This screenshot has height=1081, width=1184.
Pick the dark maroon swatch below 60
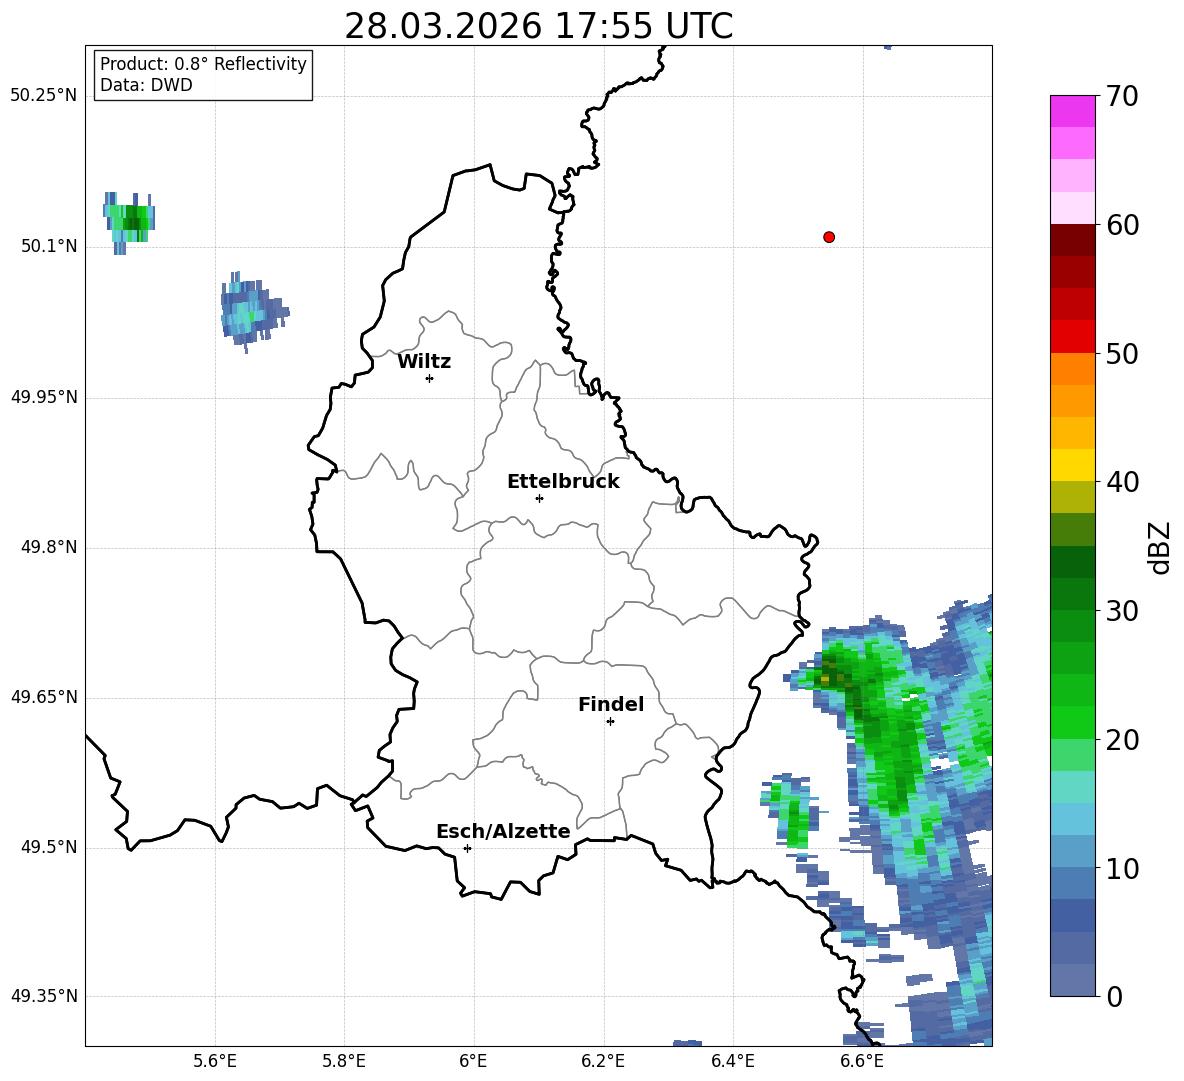(x=1072, y=240)
